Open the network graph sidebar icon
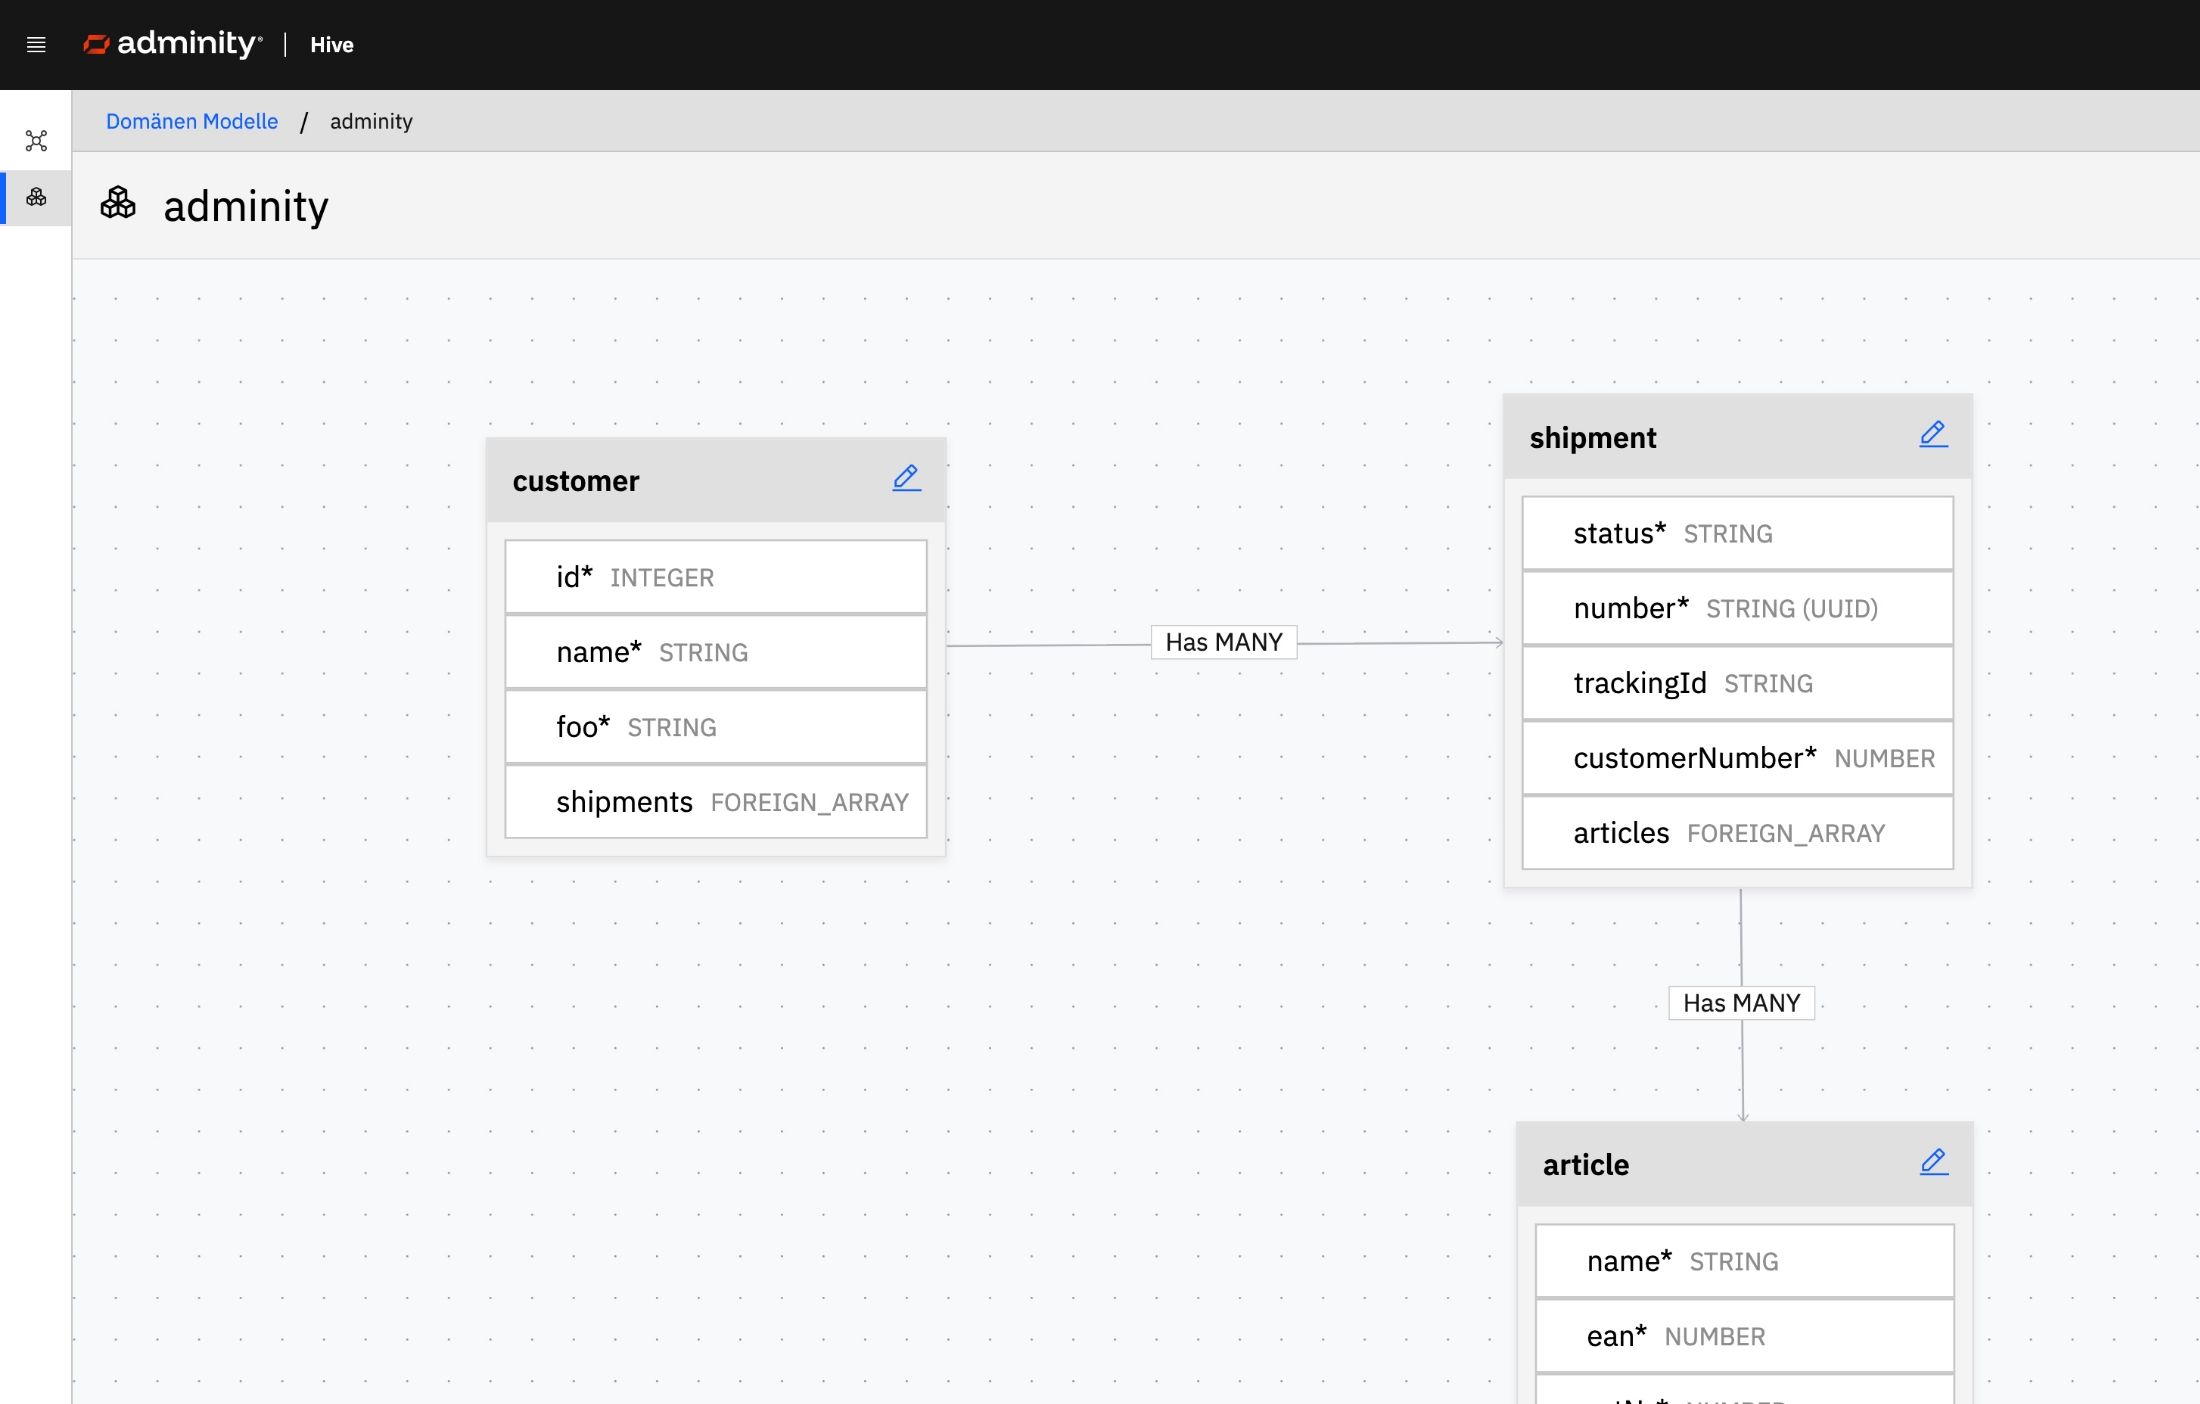 (x=36, y=141)
